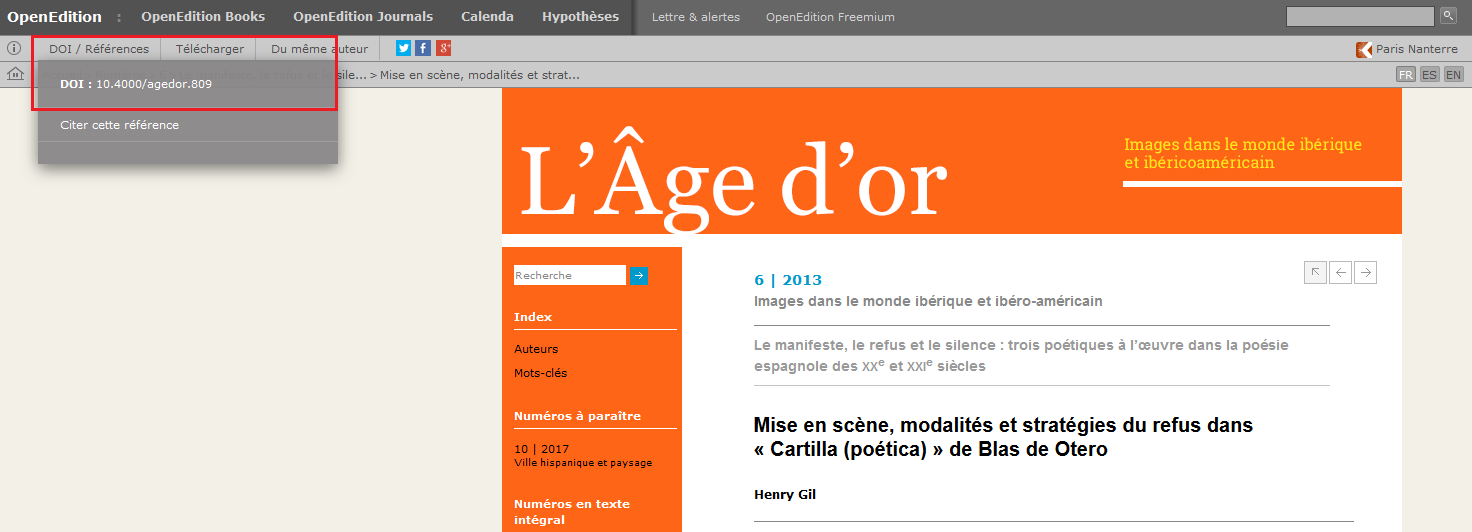Choose Citer cette référence
Screen dimensions: 1472x532
119,125
